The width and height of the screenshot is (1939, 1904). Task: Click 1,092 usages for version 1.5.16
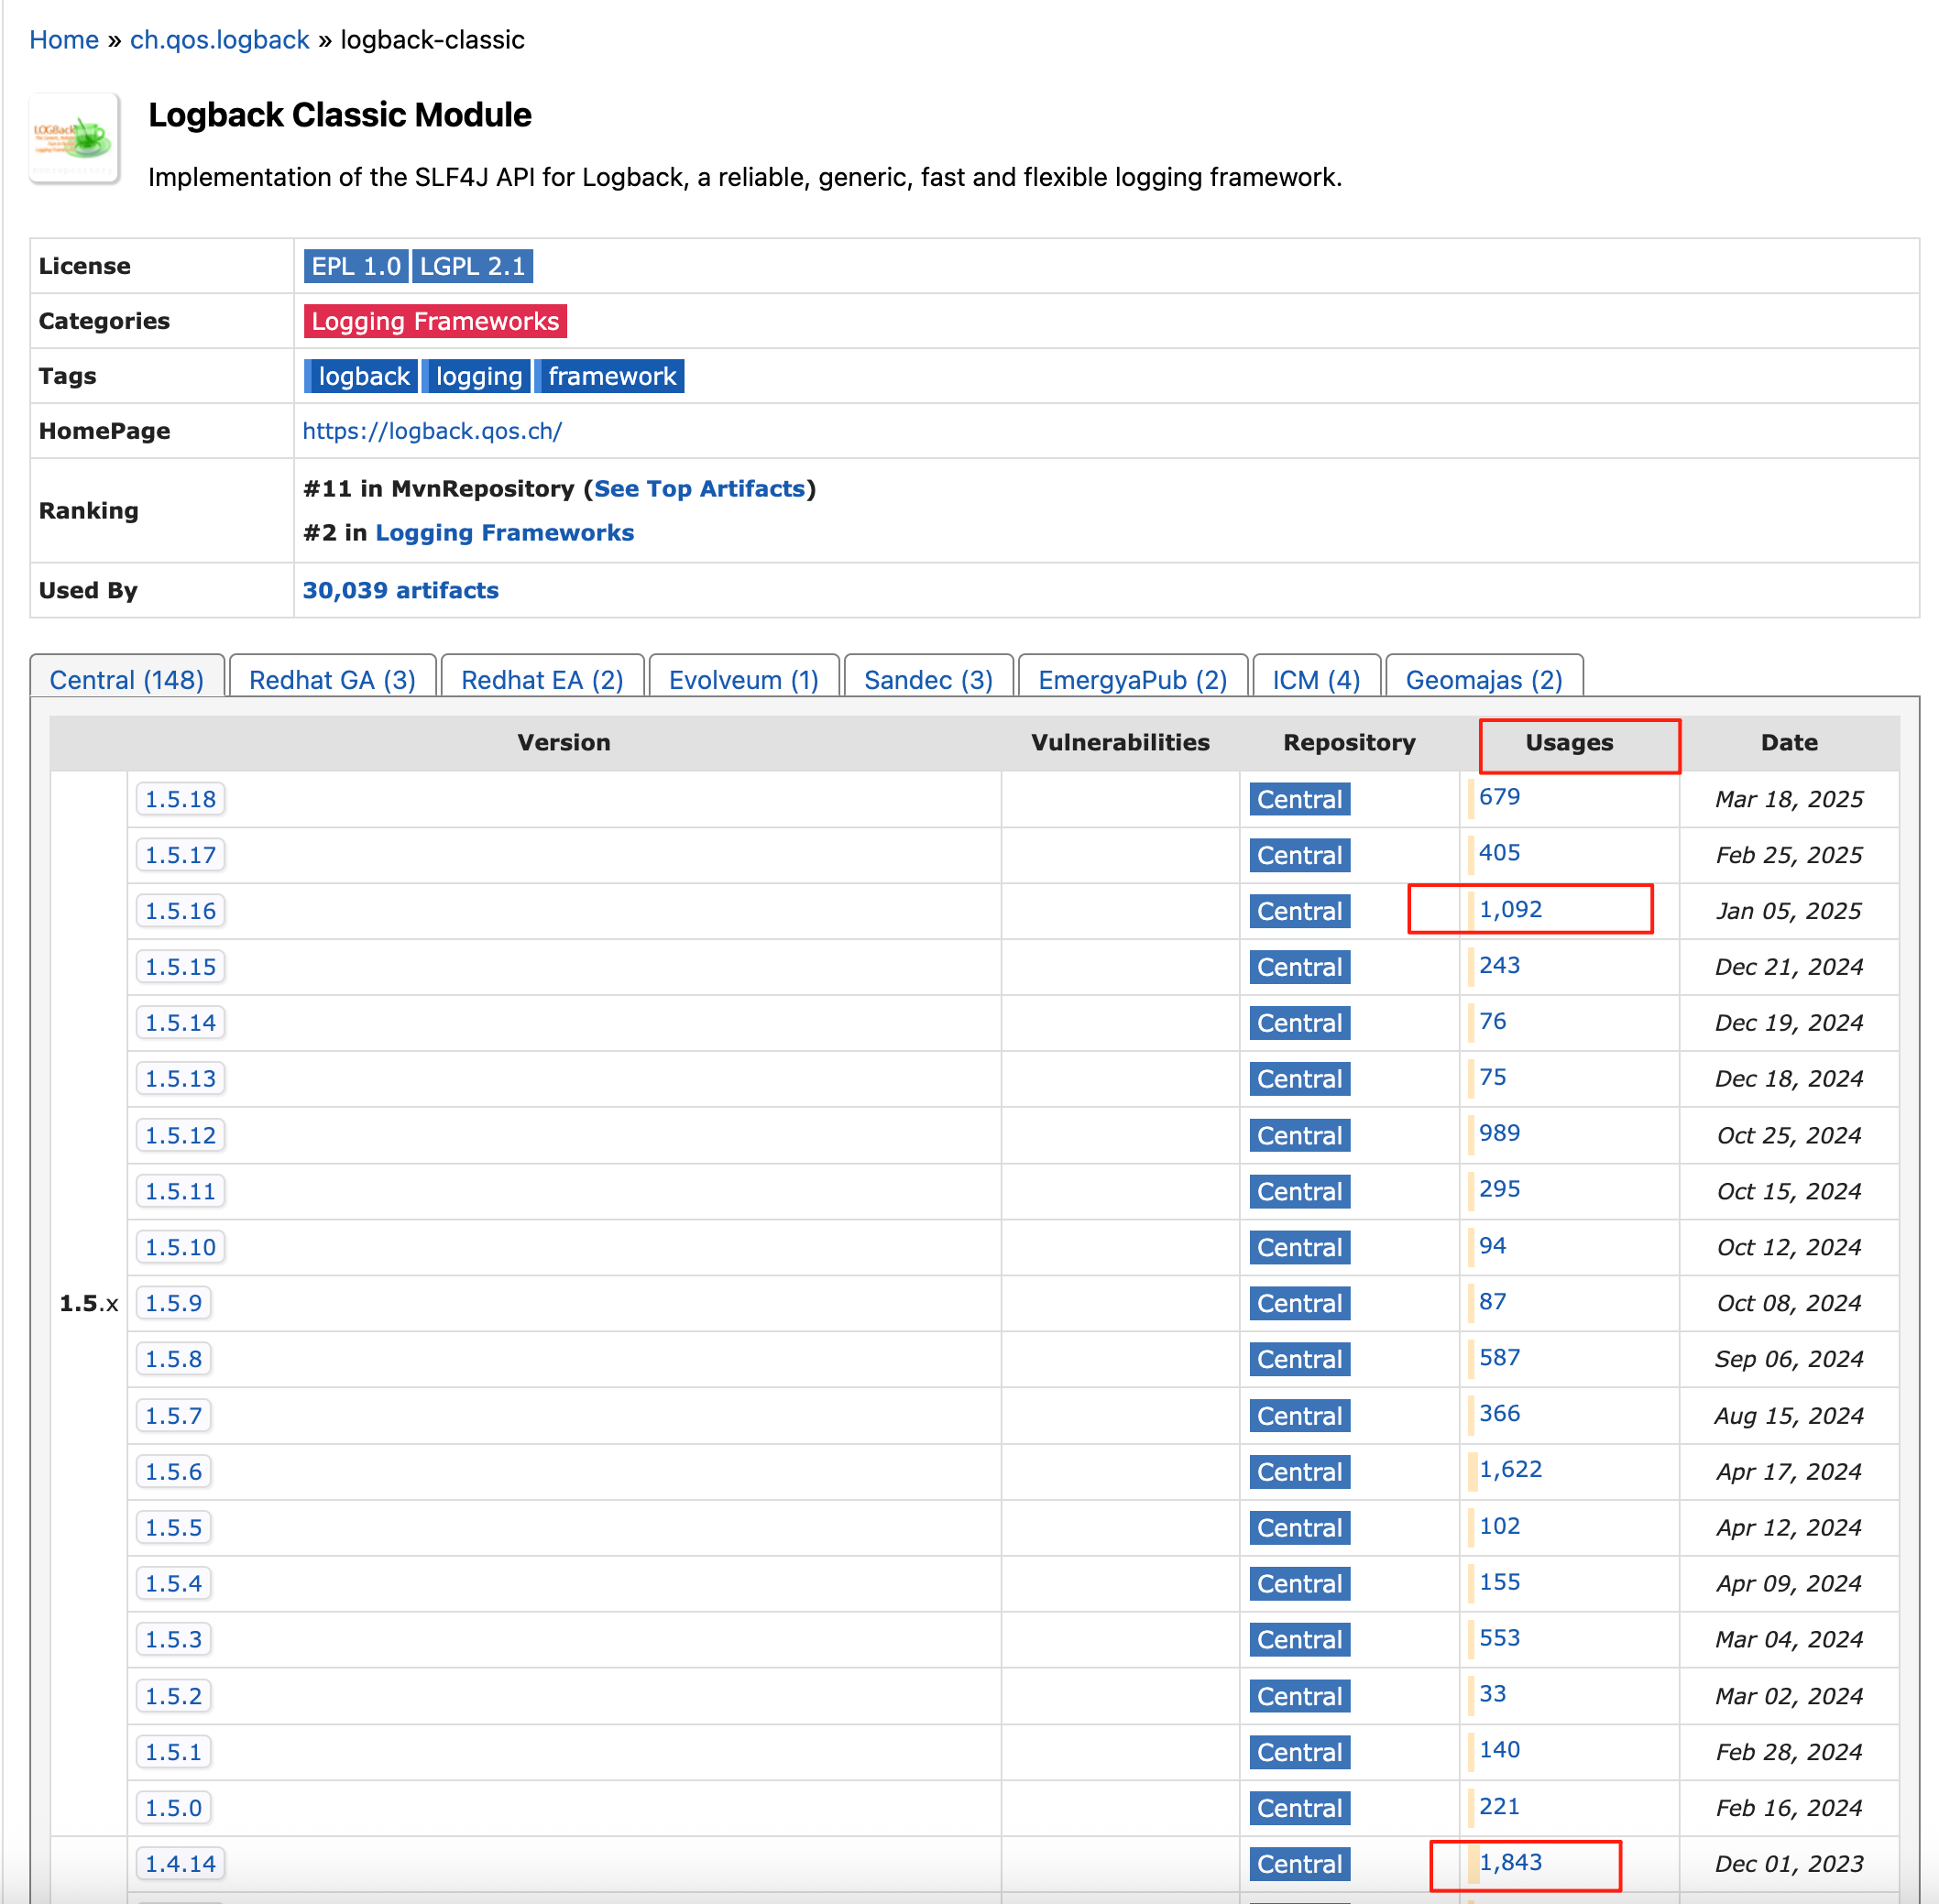(1510, 909)
